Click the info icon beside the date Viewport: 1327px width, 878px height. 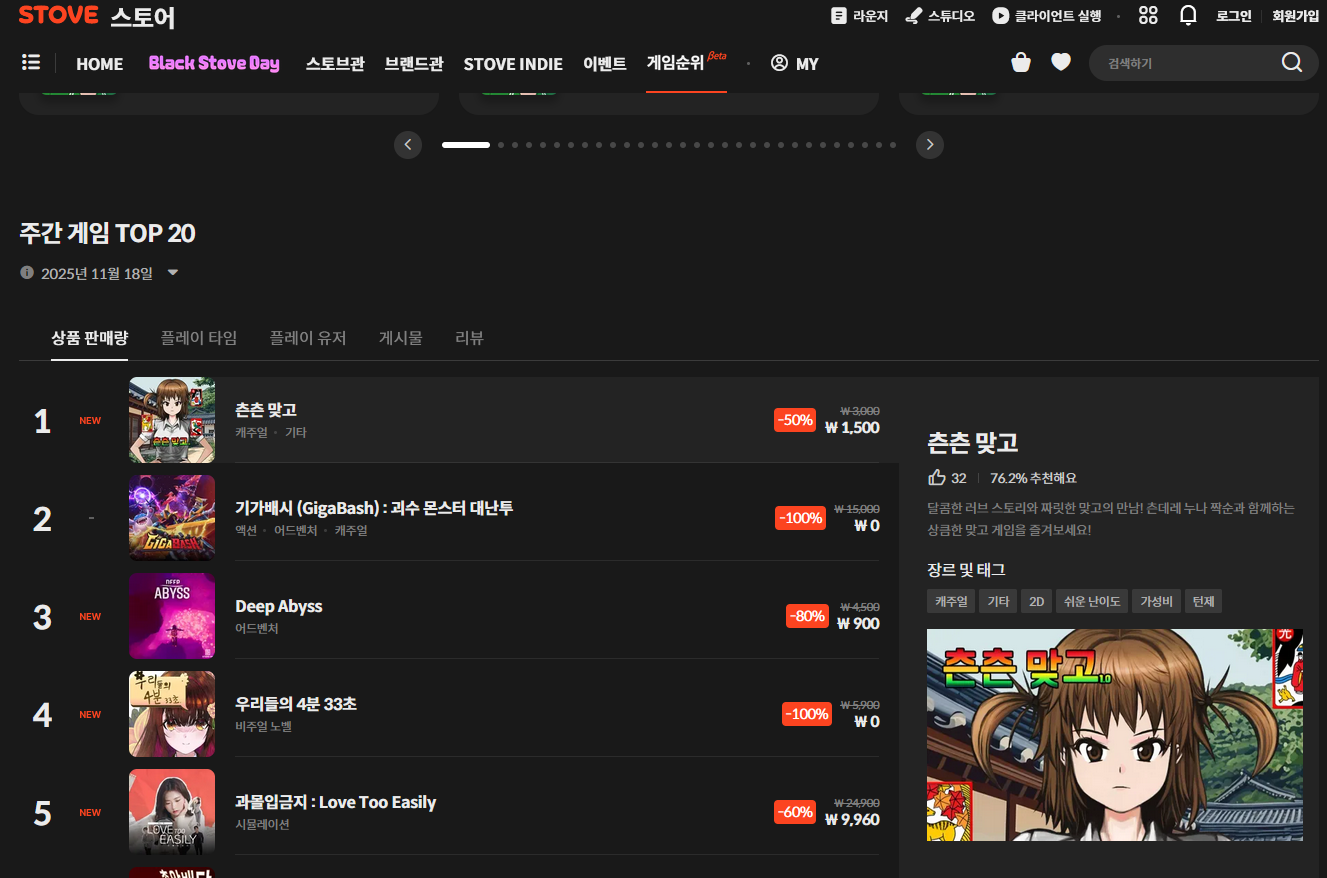click(27, 272)
